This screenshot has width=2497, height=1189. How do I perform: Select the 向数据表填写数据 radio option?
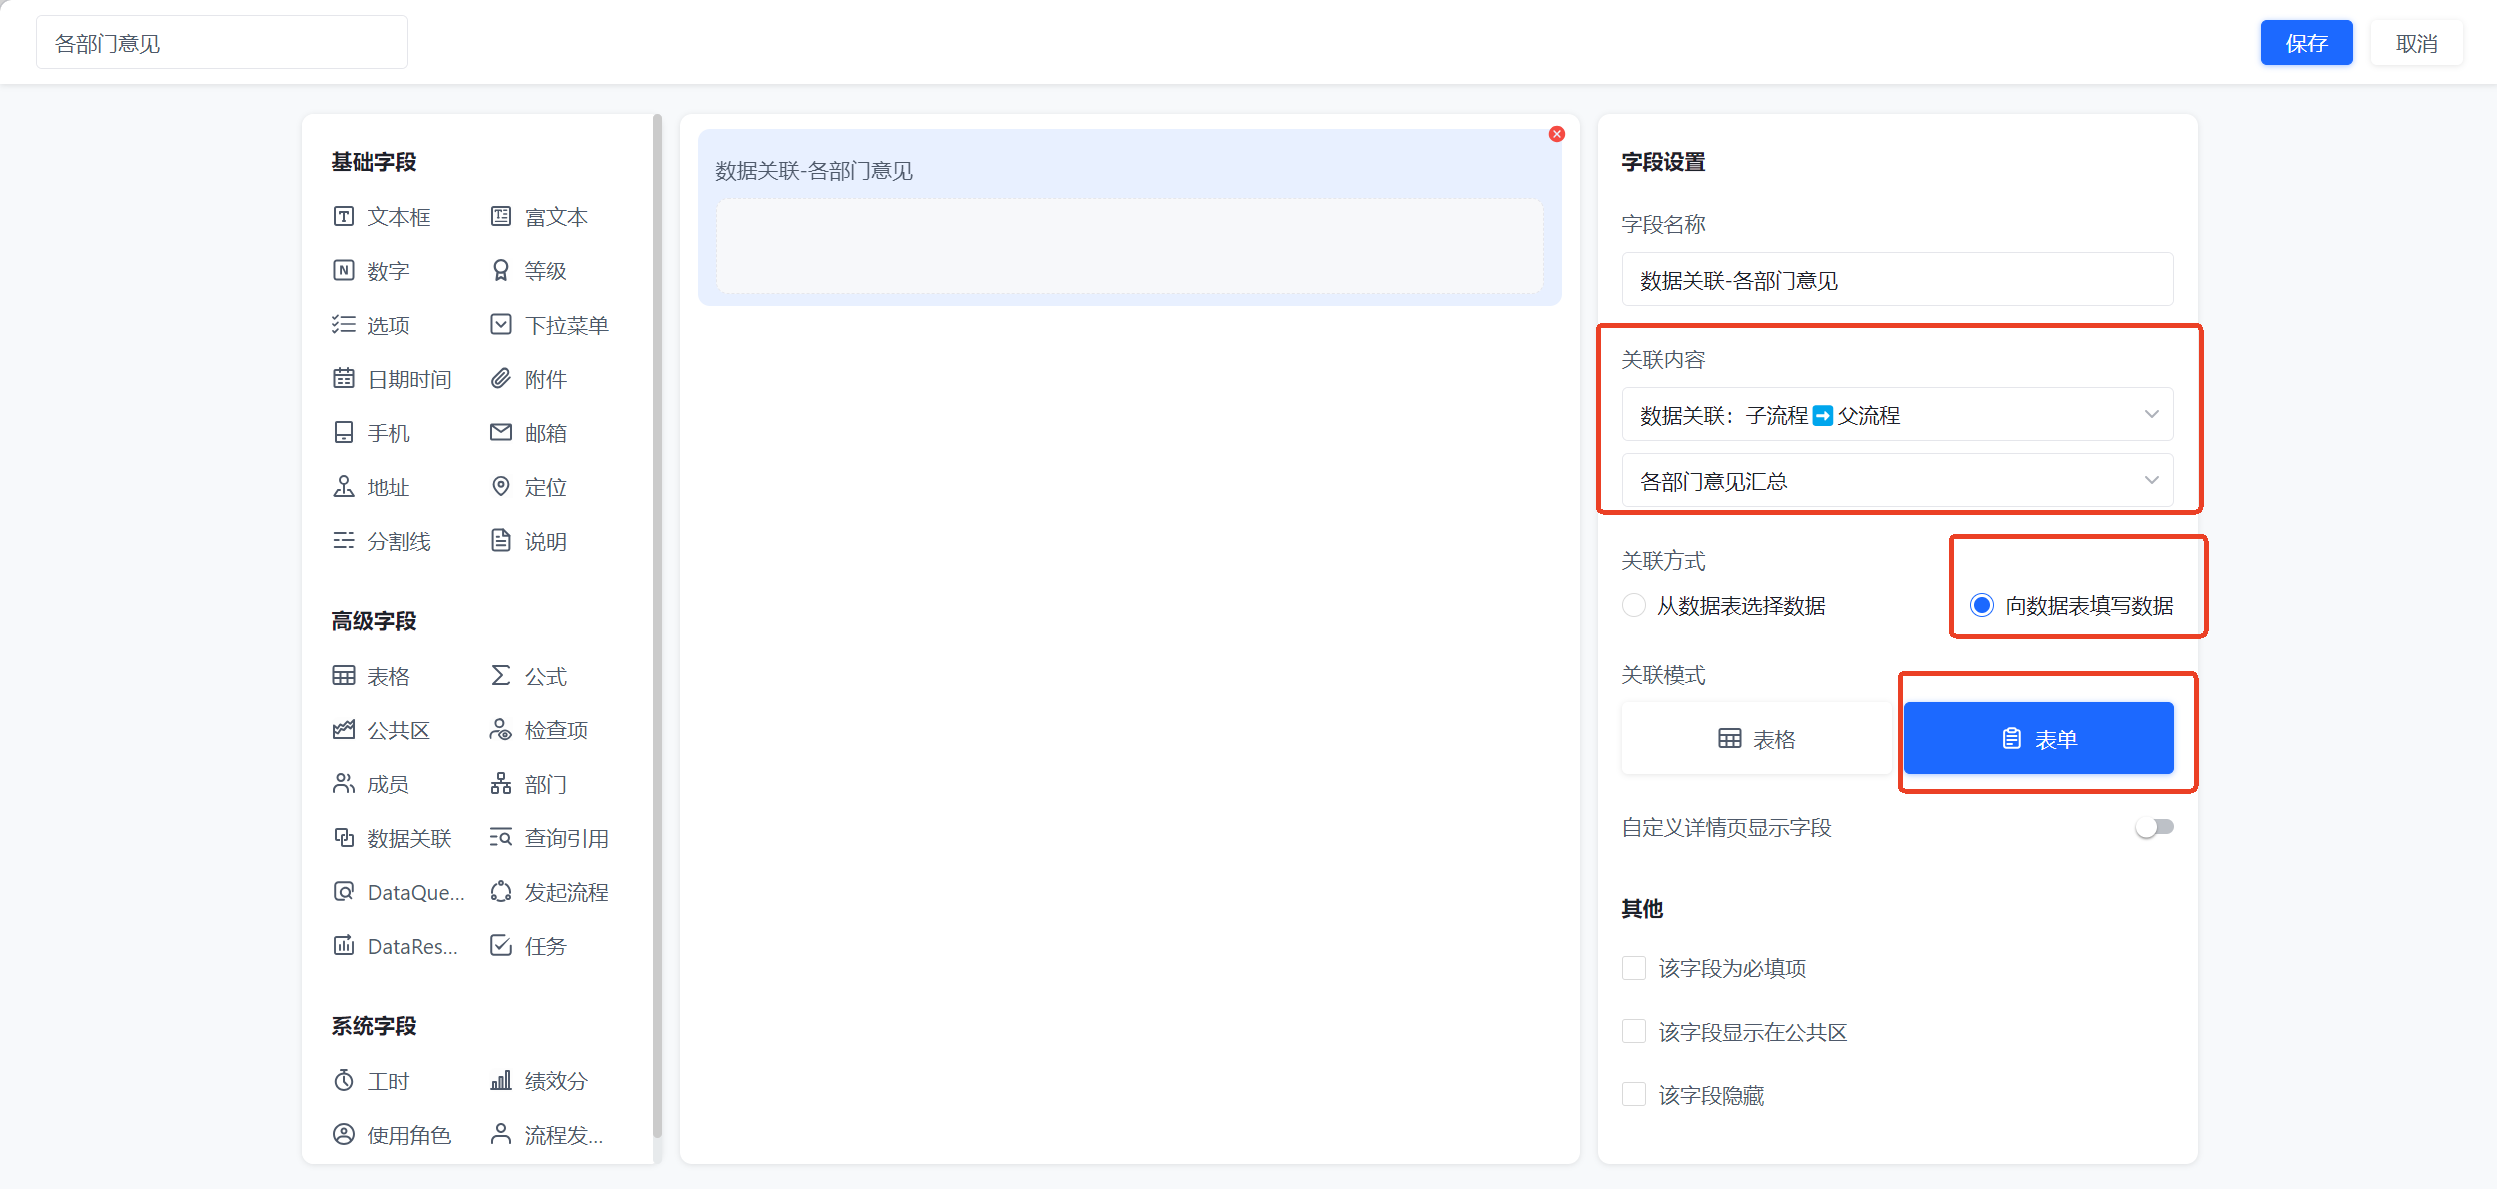(1981, 605)
